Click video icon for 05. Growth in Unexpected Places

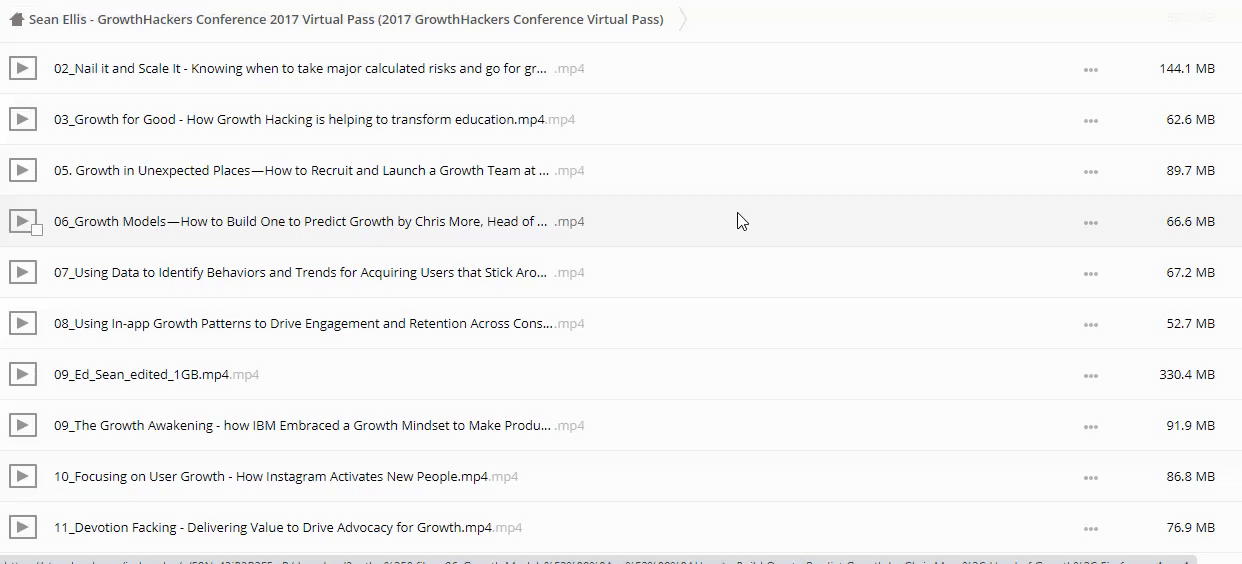(x=23, y=171)
